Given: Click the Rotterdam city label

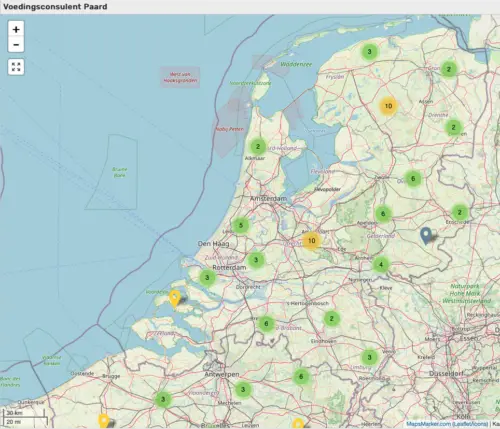Looking at the screenshot, I should pyautogui.click(x=229, y=268).
